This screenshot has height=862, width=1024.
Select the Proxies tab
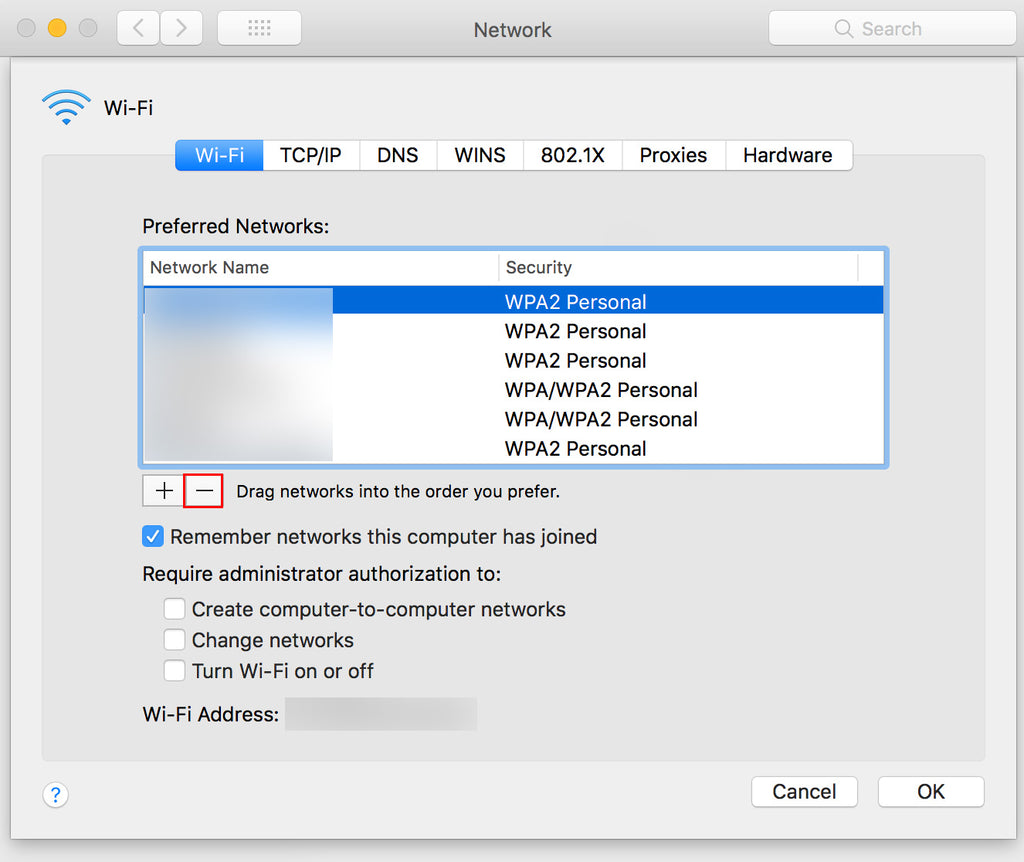click(673, 155)
